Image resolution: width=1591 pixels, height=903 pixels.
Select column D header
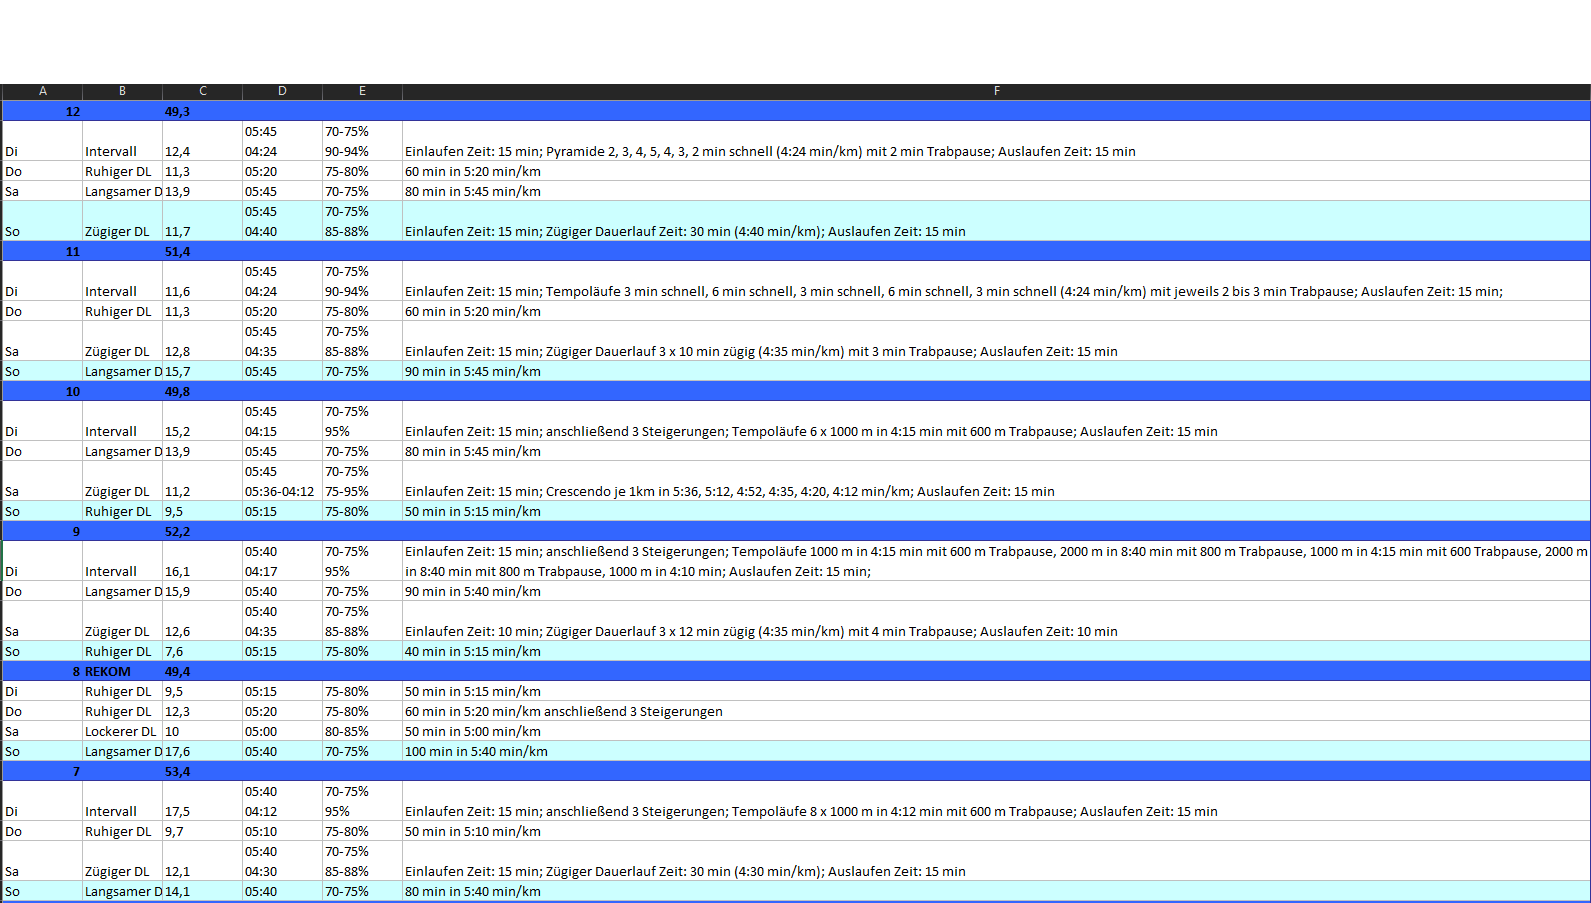(282, 91)
